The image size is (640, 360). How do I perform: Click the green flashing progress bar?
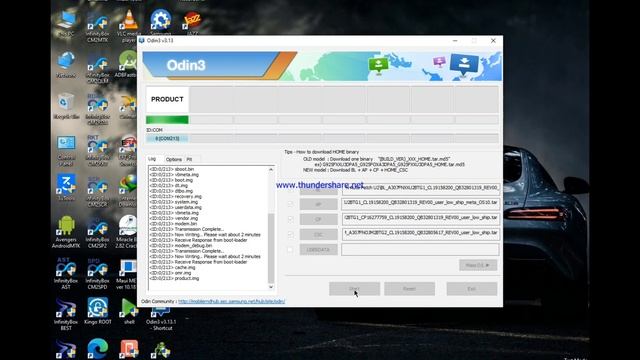pyautogui.click(x=167, y=120)
